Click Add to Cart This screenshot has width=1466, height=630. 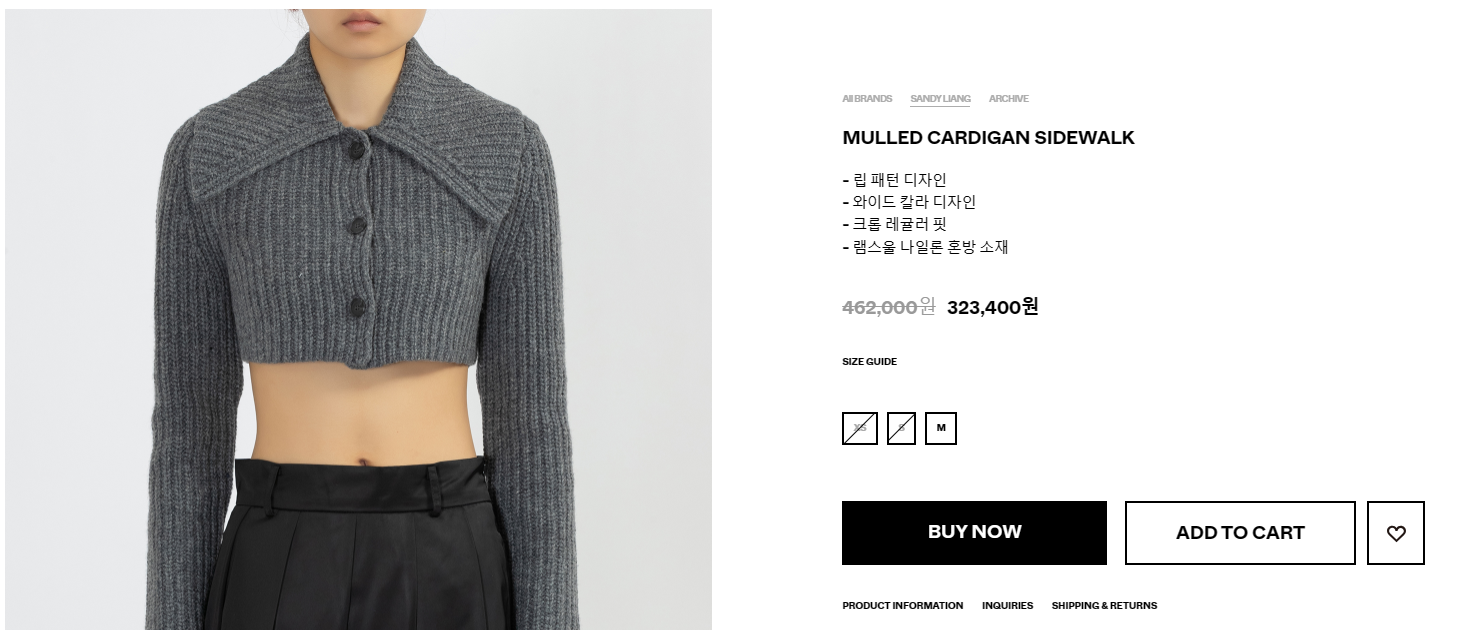tap(1240, 533)
